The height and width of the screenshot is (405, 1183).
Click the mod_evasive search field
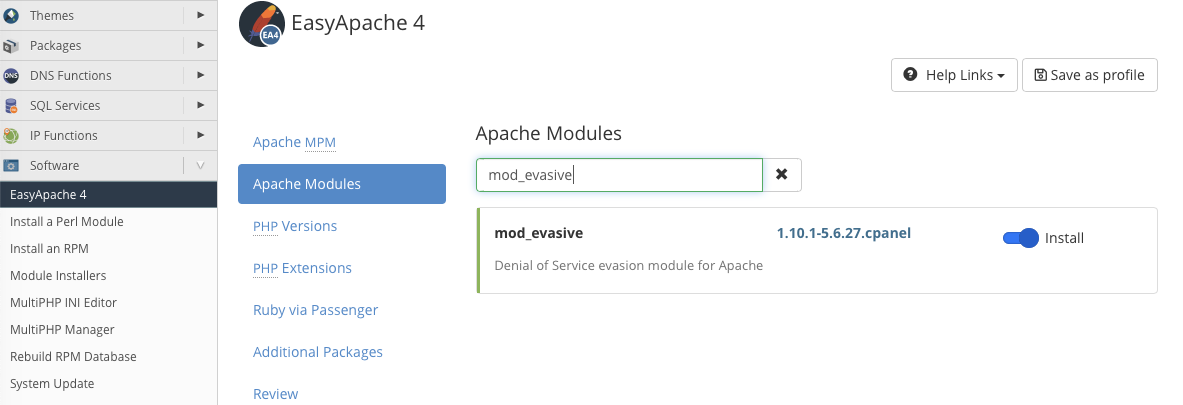(619, 175)
